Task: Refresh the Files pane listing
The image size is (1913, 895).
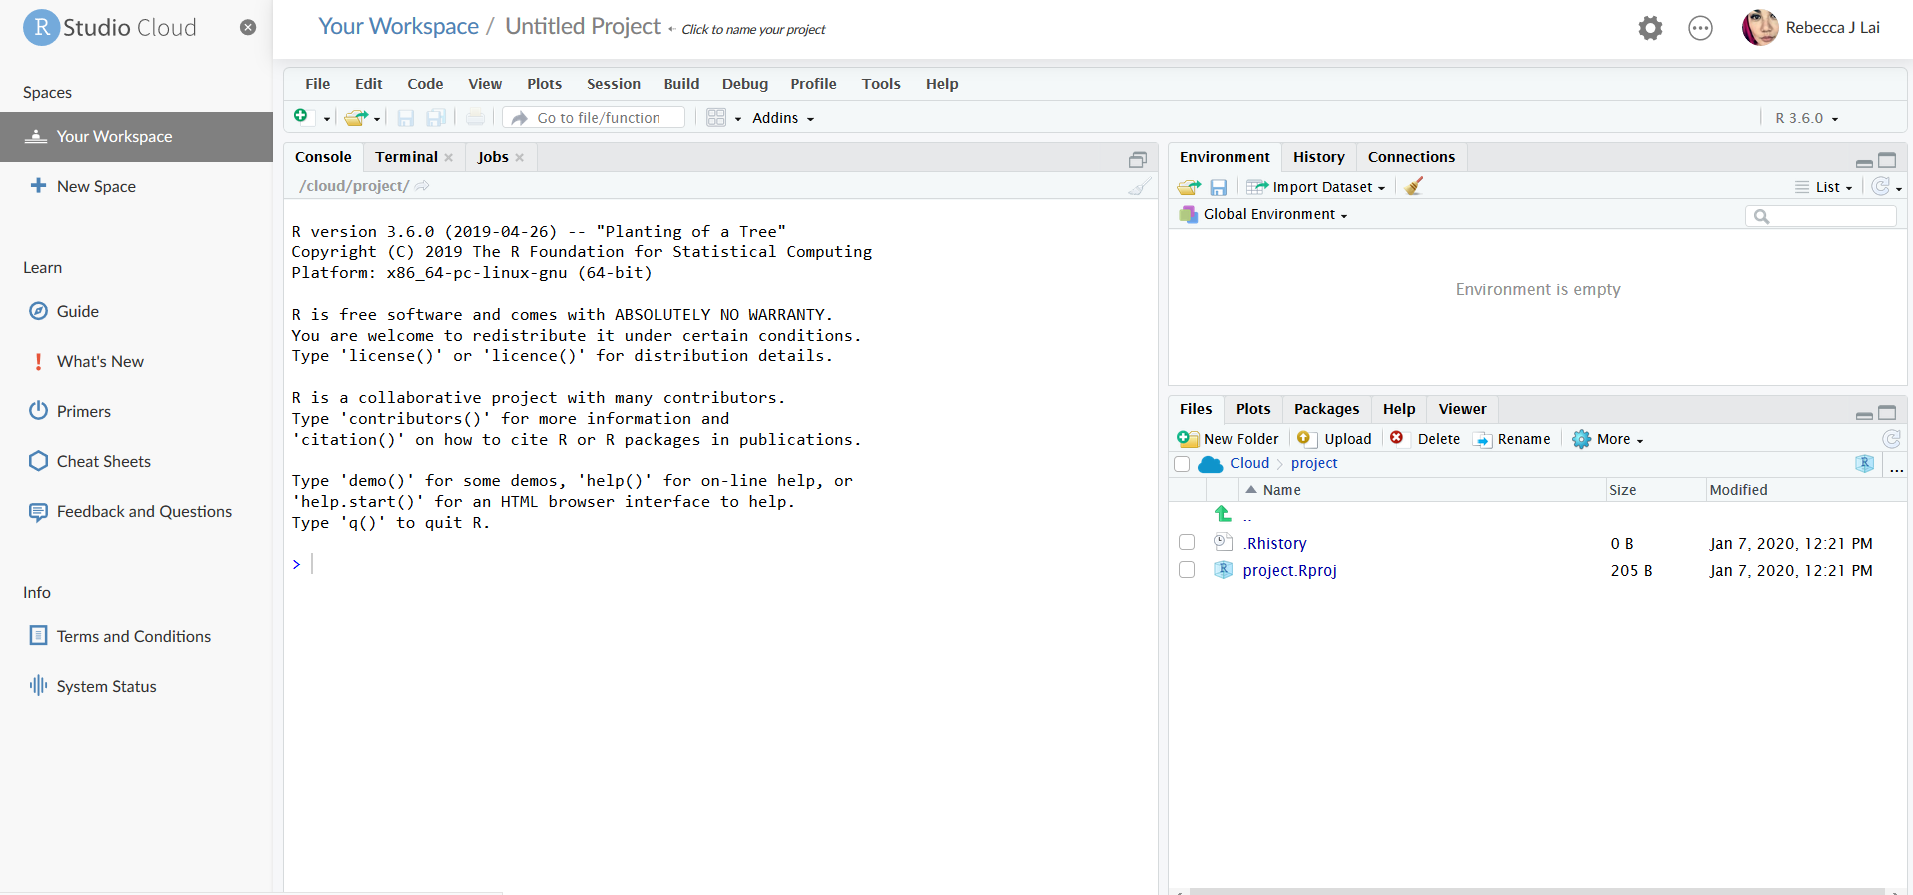Action: point(1891,439)
